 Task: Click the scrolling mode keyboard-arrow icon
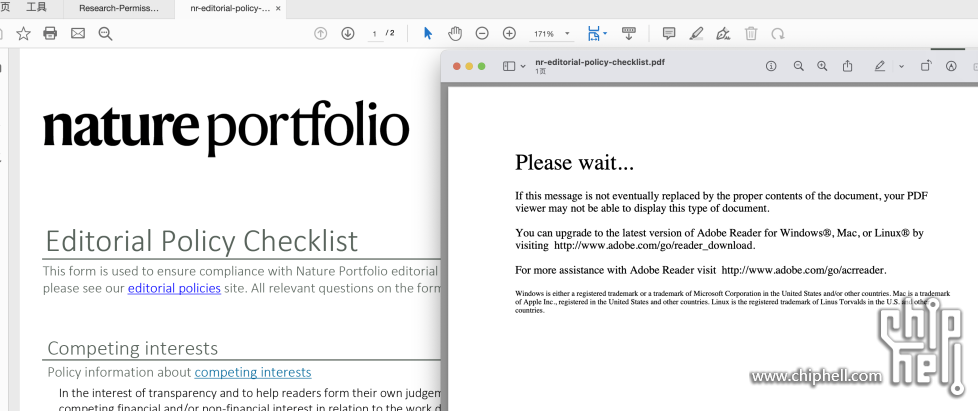pos(629,34)
